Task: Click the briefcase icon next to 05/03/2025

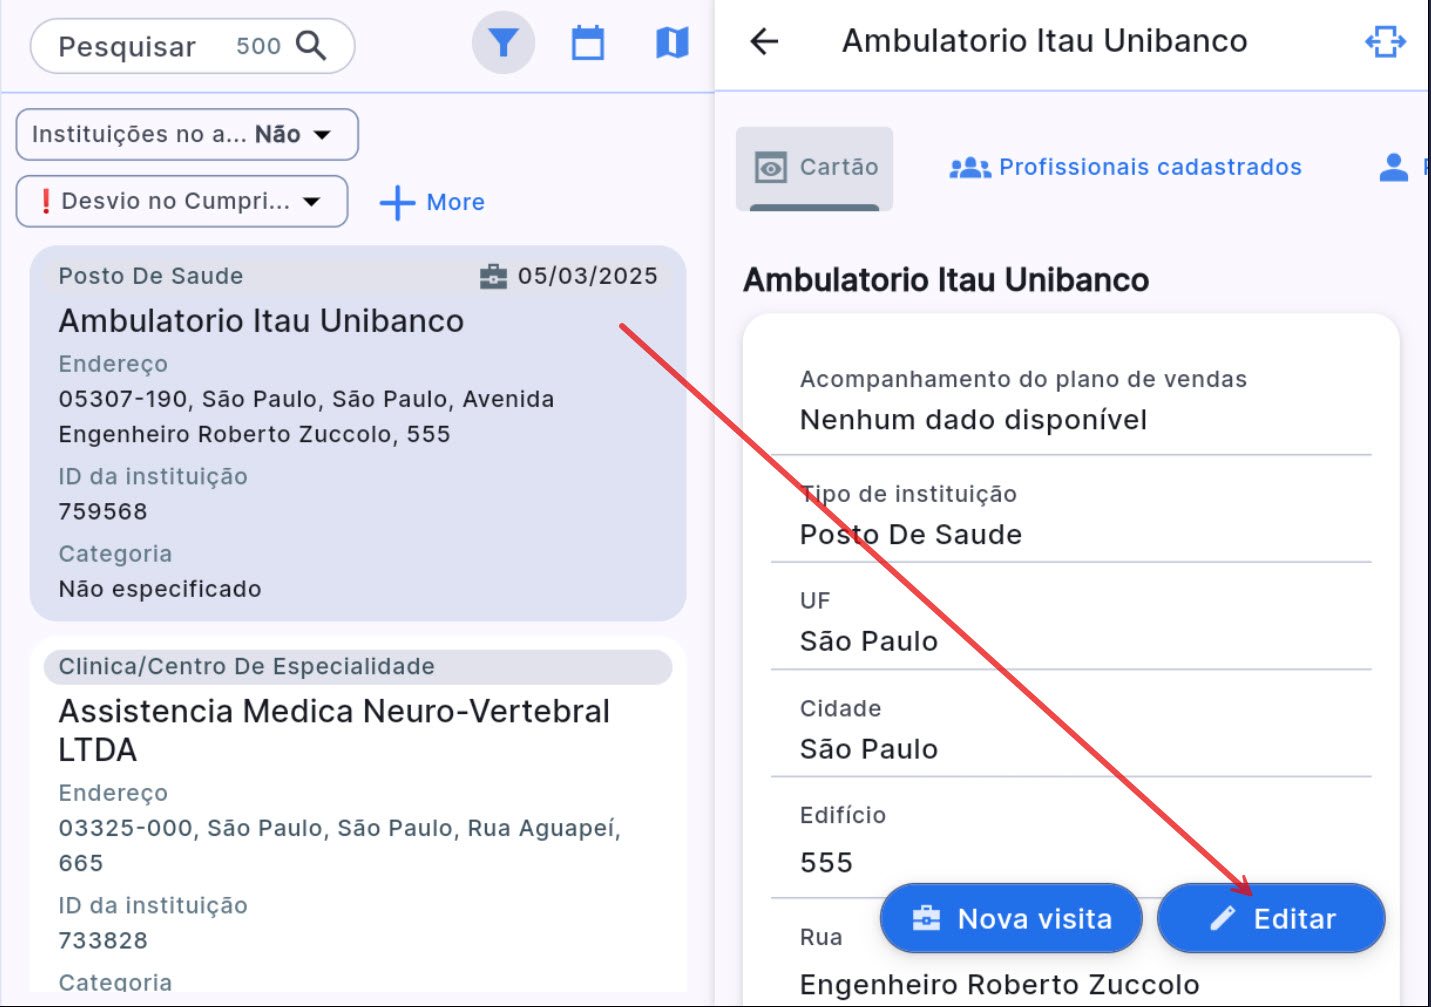Action: click(493, 277)
